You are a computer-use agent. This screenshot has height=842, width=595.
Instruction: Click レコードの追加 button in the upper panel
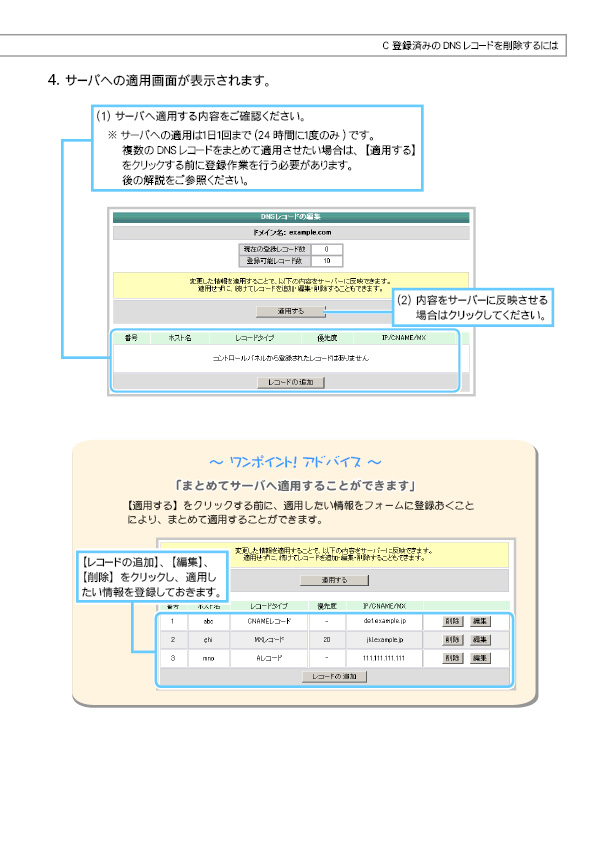(x=291, y=382)
